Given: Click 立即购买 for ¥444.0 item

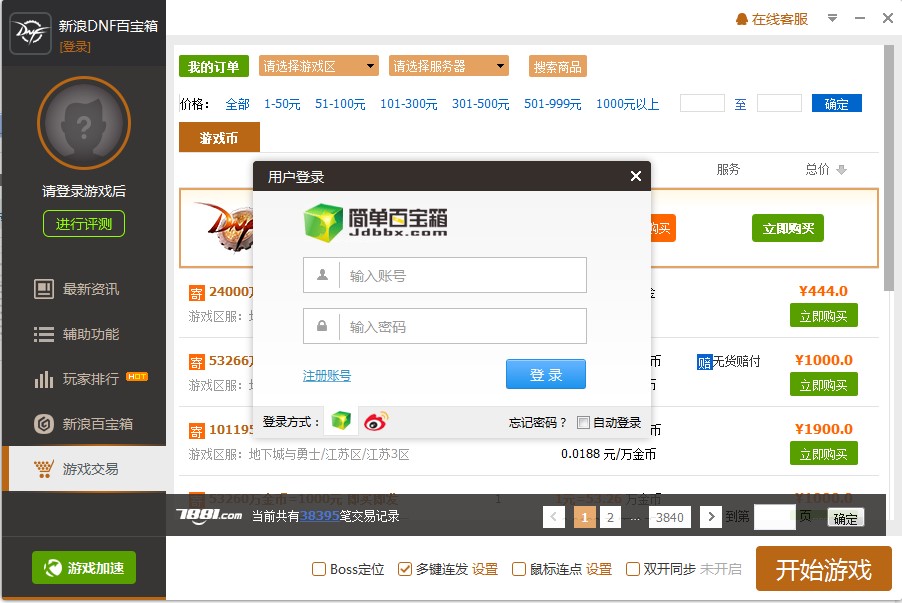Looking at the screenshot, I should [824, 315].
